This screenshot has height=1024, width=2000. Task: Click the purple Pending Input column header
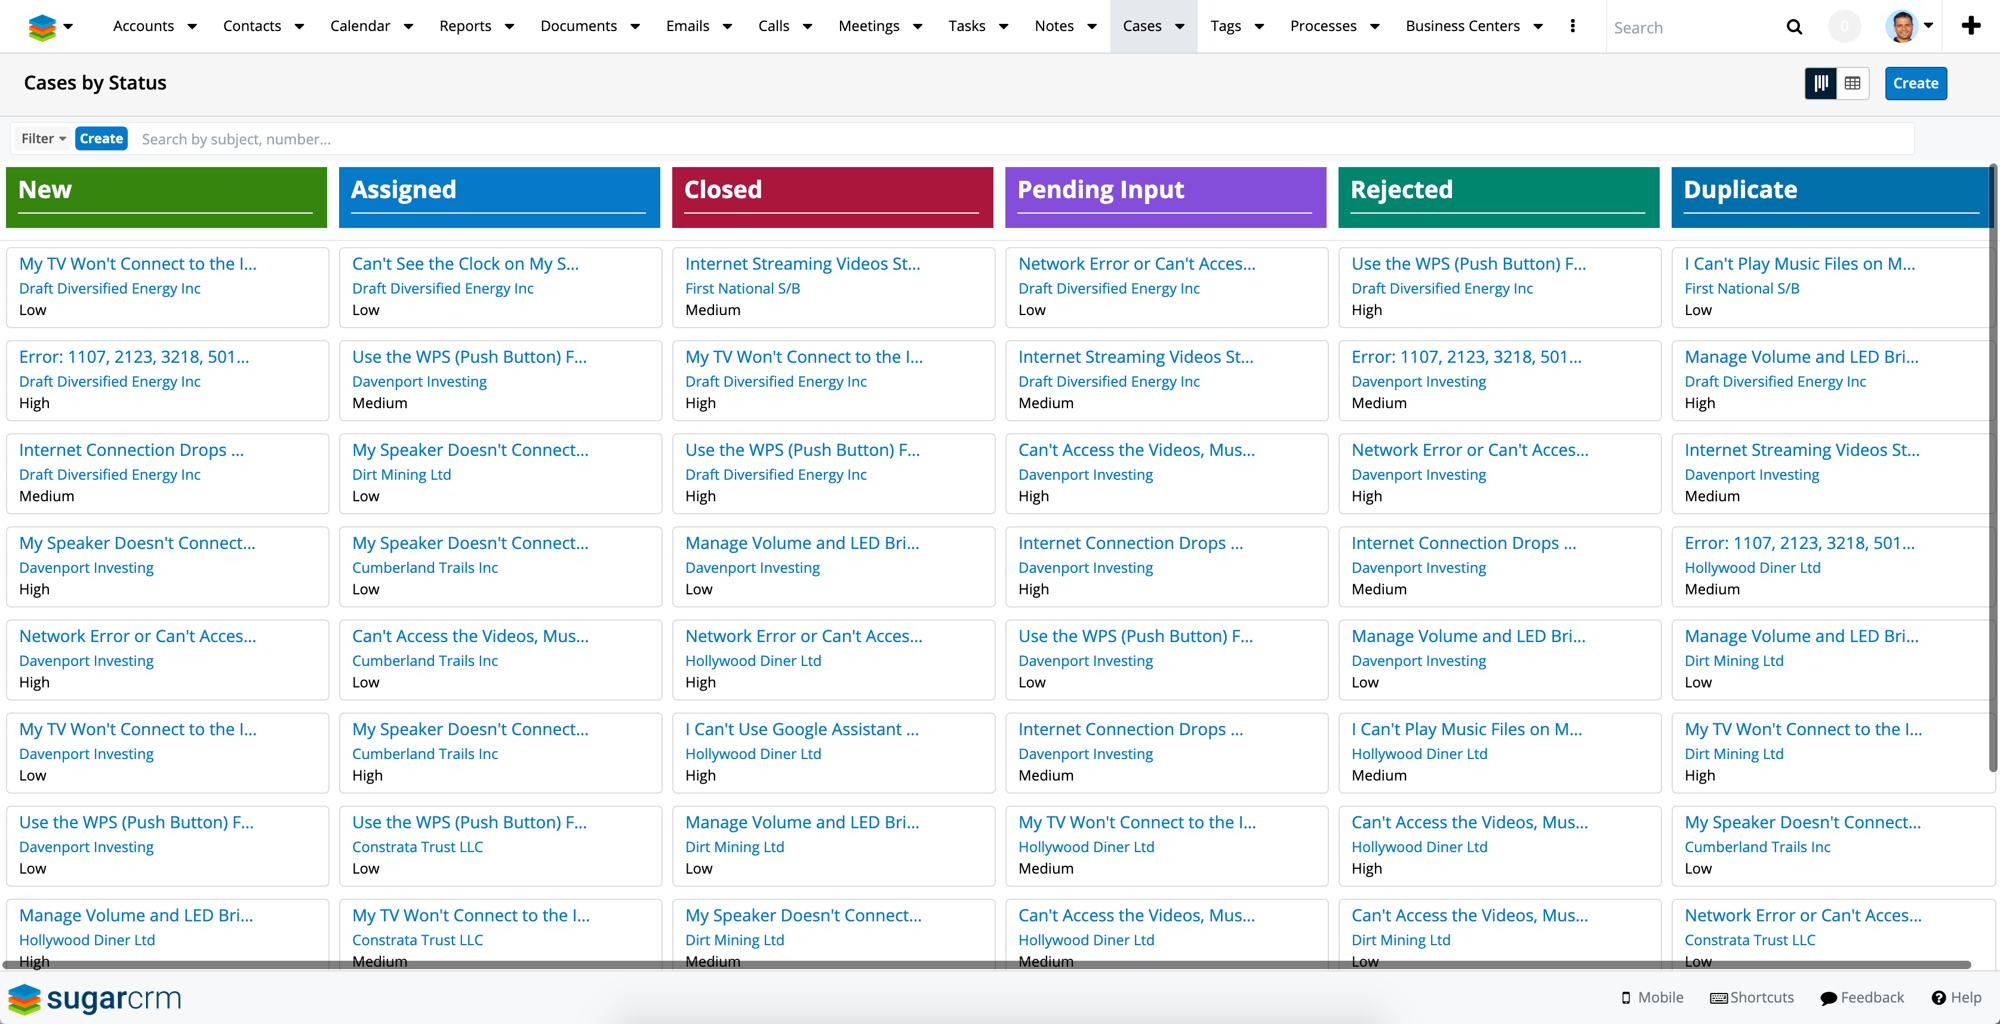[x=1165, y=197]
